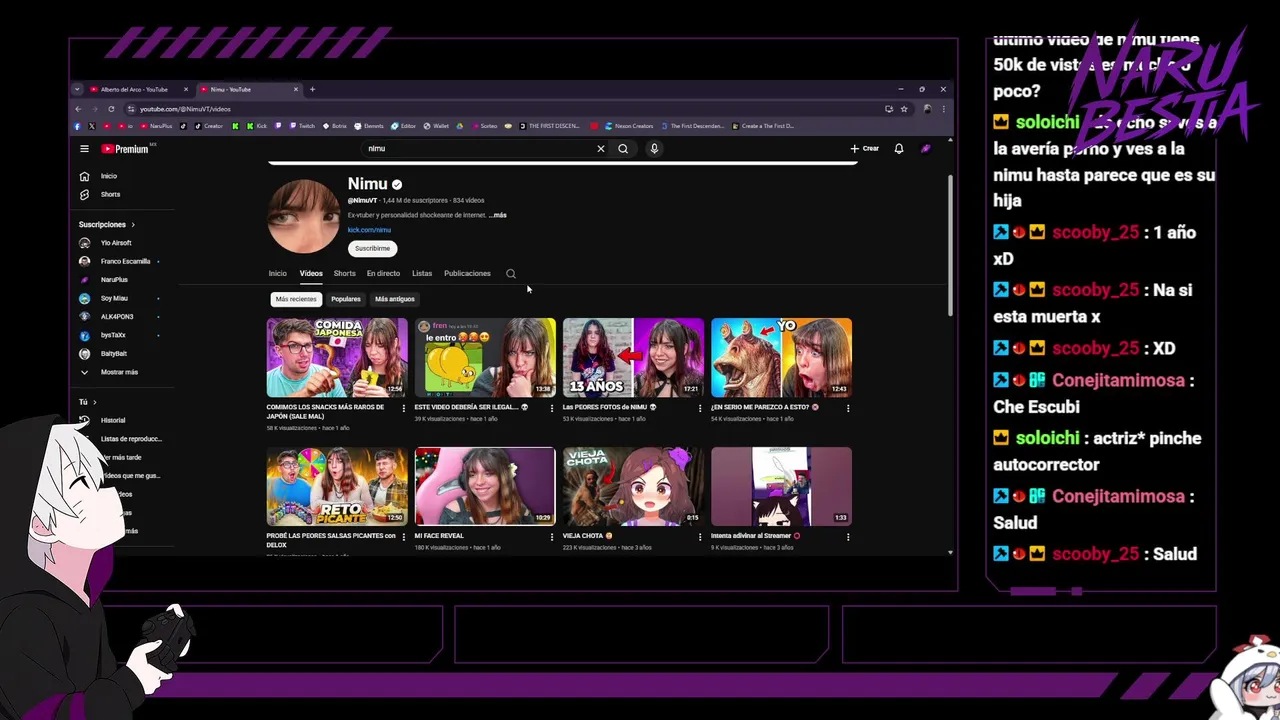The height and width of the screenshot is (720, 1280).
Task: Open the NaruPlus subscription
Action: 114,280
